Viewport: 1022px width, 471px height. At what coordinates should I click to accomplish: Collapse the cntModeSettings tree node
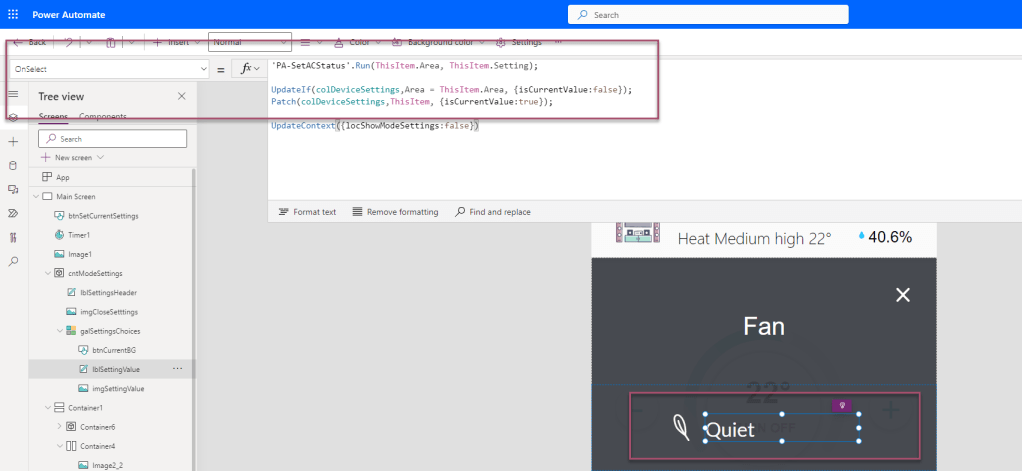(x=48, y=273)
